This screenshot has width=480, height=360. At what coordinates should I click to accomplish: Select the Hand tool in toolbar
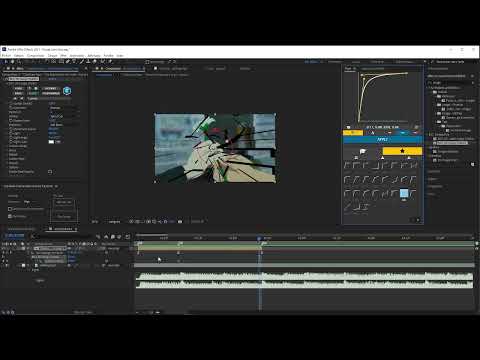[x=13, y=62]
